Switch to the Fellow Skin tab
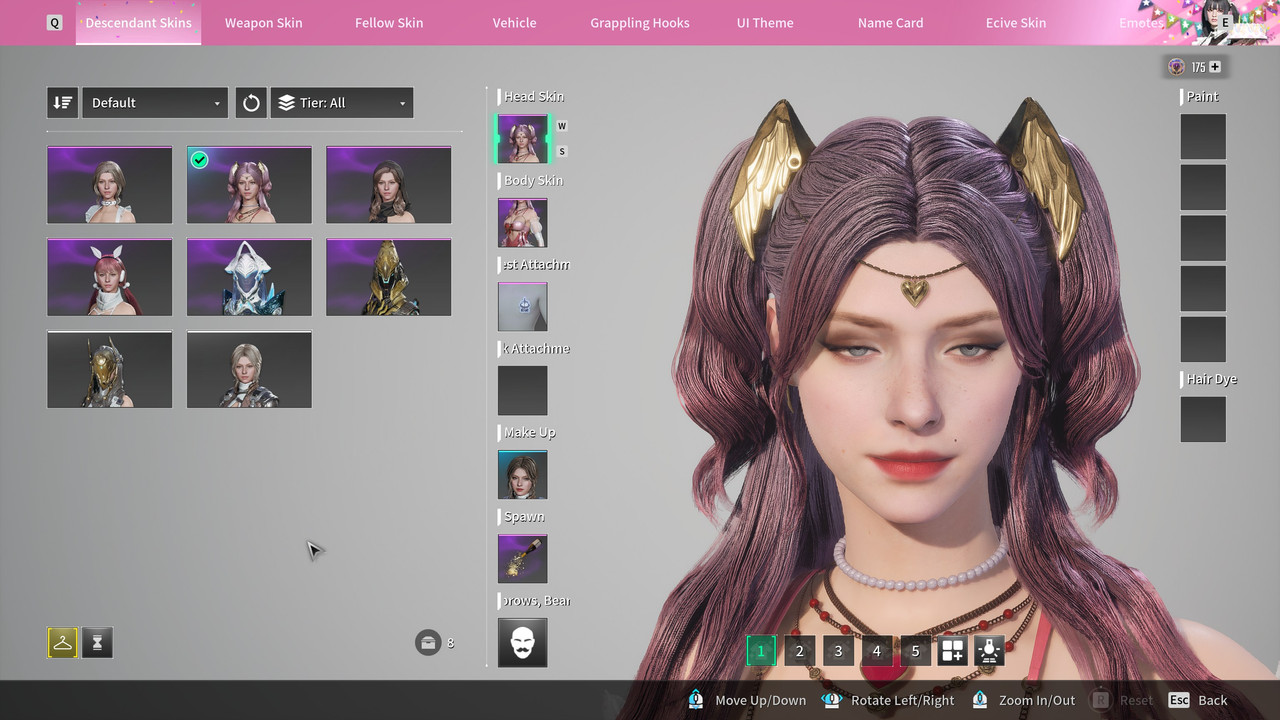 (x=389, y=22)
